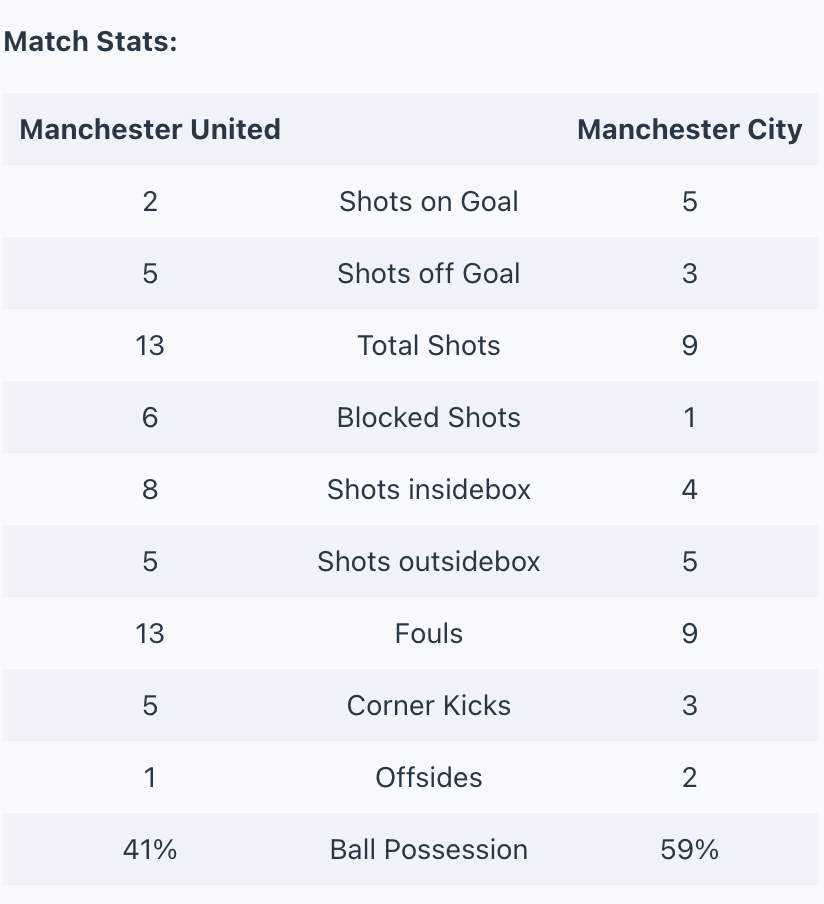This screenshot has width=824, height=904.
Task: Select Manchester United's Blocked Shots value 6
Action: pyautogui.click(x=150, y=417)
